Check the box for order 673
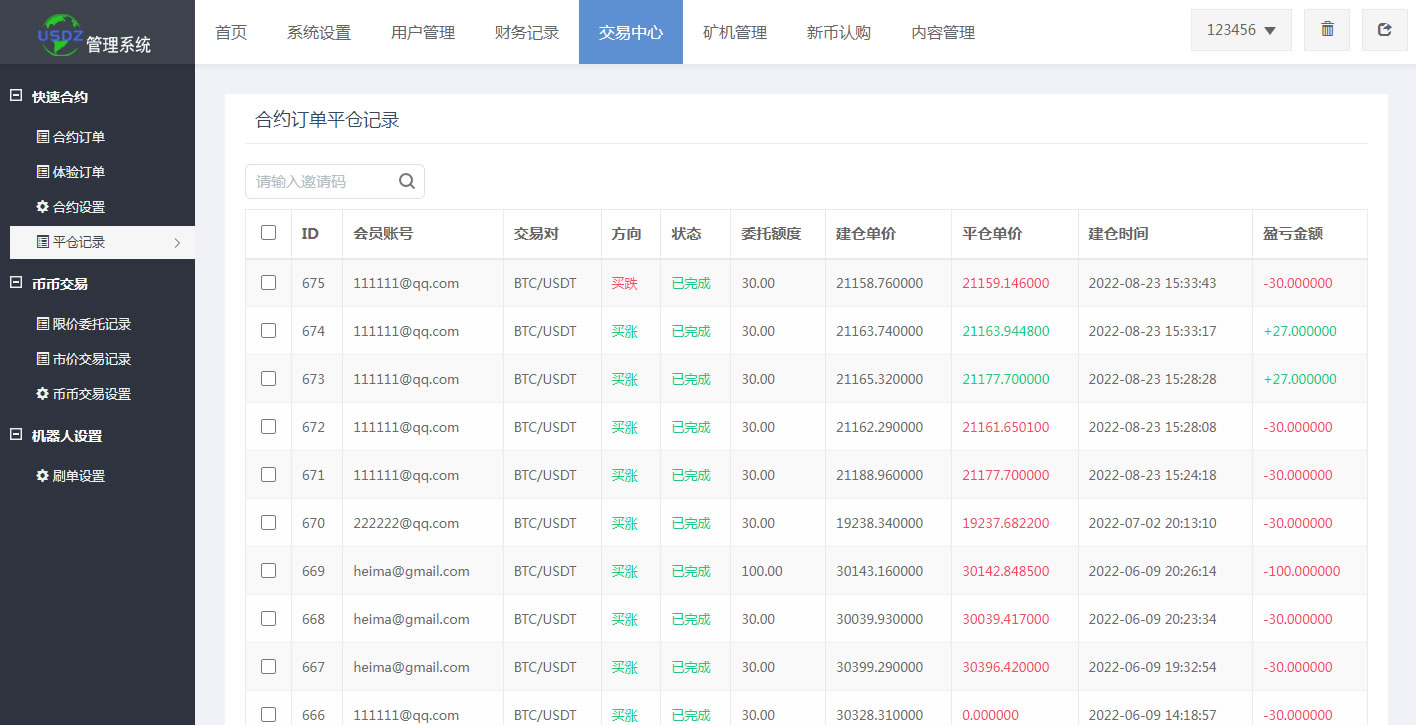 tap(268, 378)
